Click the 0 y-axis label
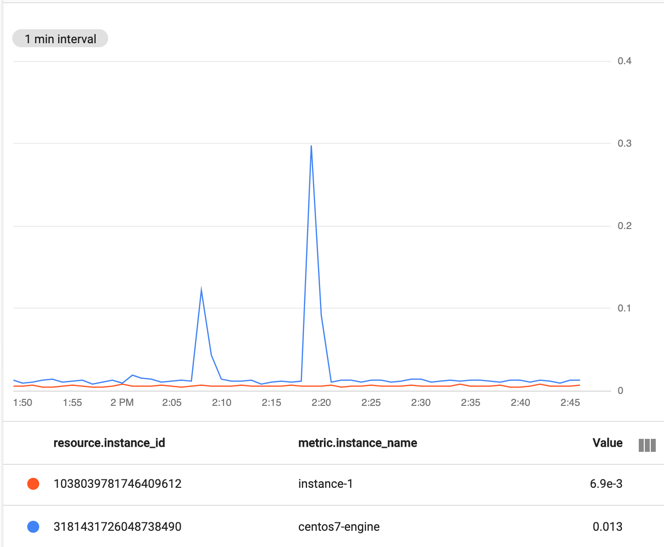The height and width of the screenshot is (547, 664). [620, 391]
